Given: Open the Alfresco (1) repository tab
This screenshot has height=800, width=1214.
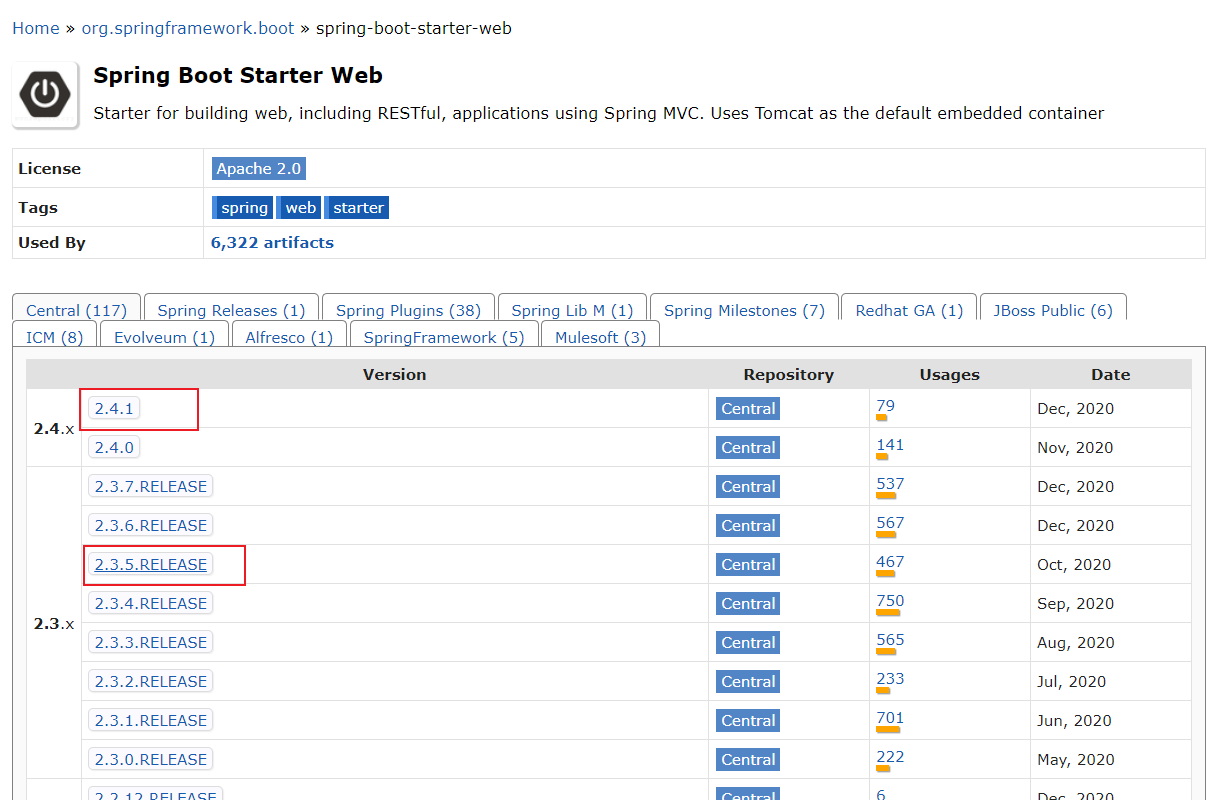Looking at the screenshot, I should [289, 338].
